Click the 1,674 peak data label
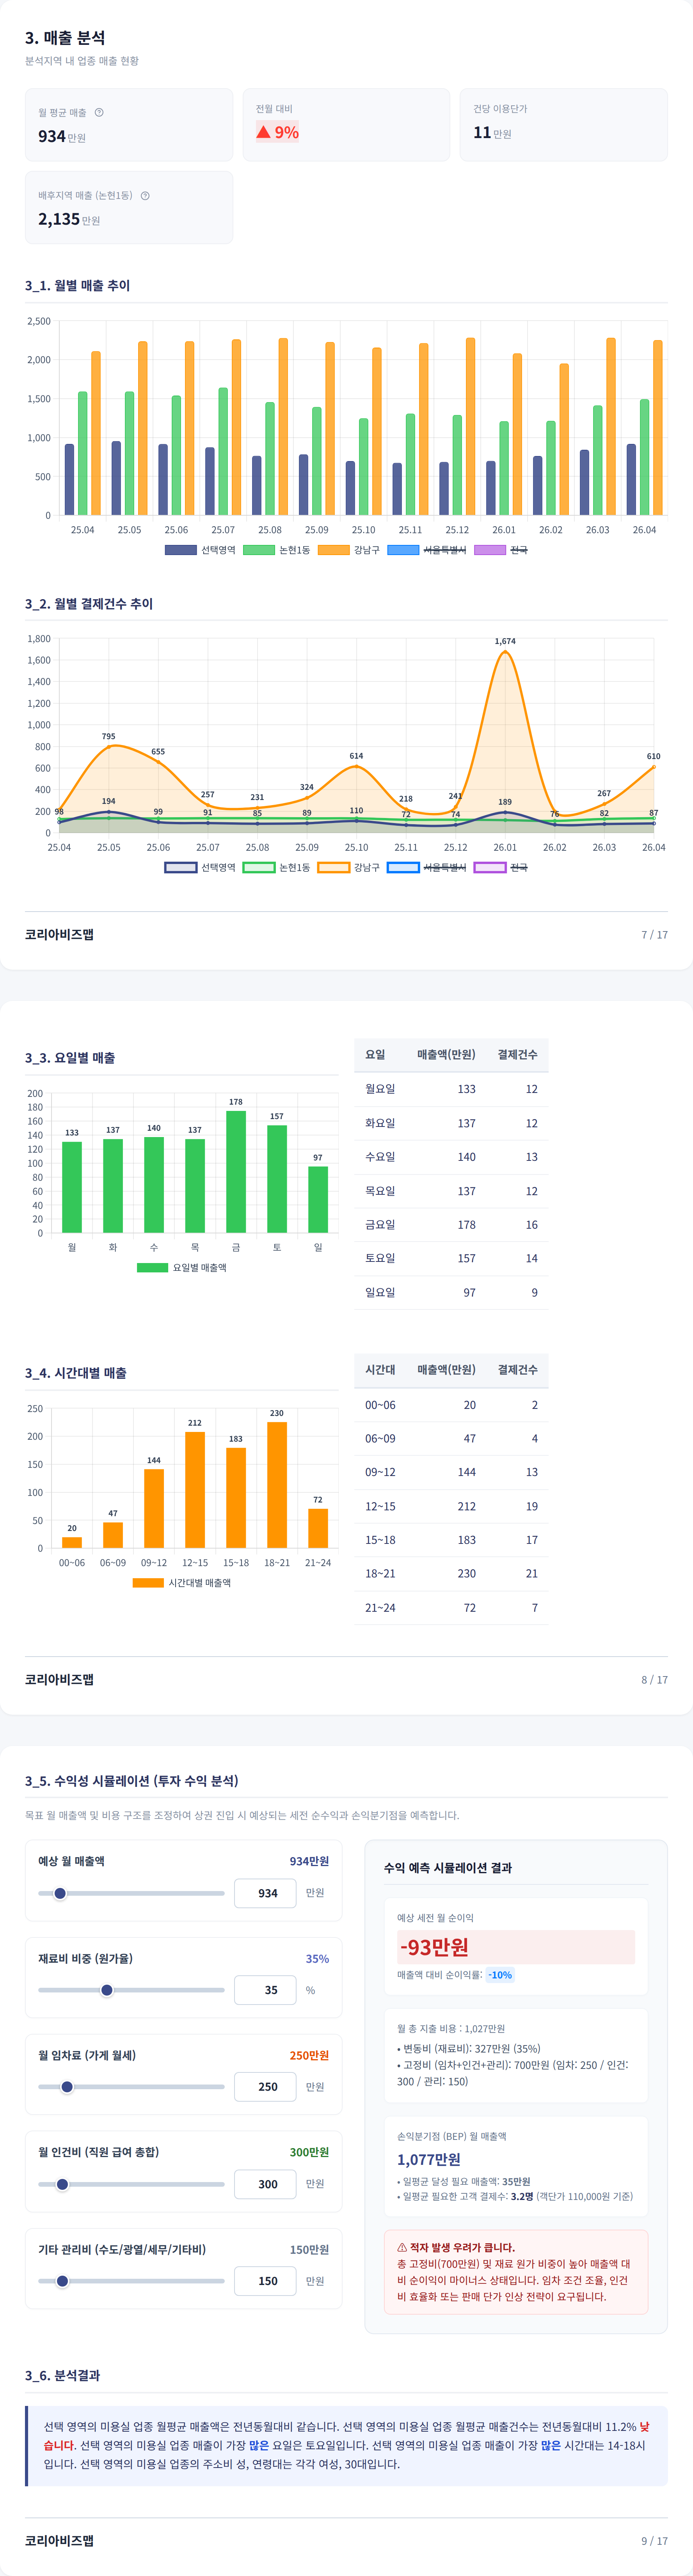 click(x=505, y=641)
